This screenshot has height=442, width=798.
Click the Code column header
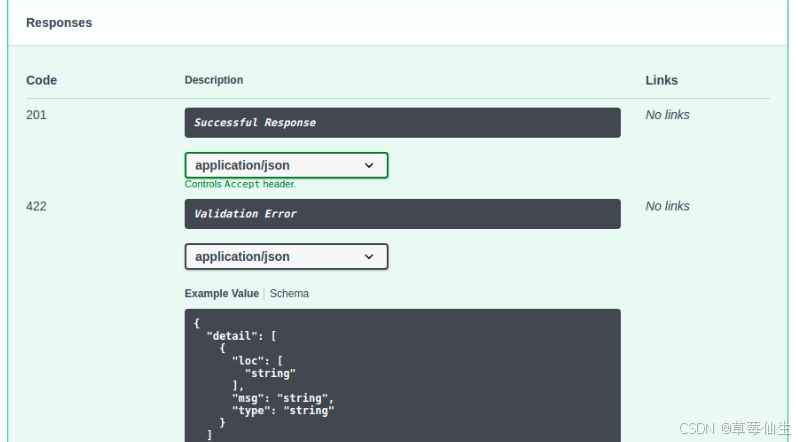coord(41,80)
